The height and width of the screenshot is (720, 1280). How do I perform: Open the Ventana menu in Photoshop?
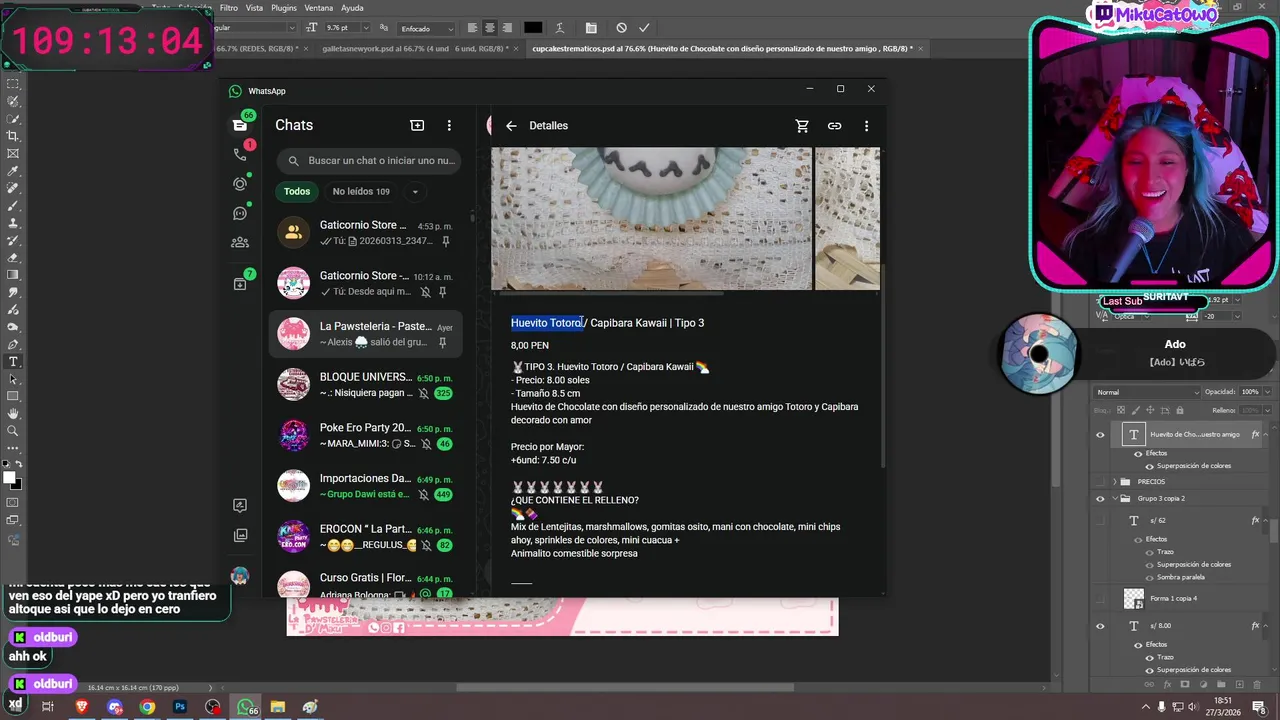[319, 8]
